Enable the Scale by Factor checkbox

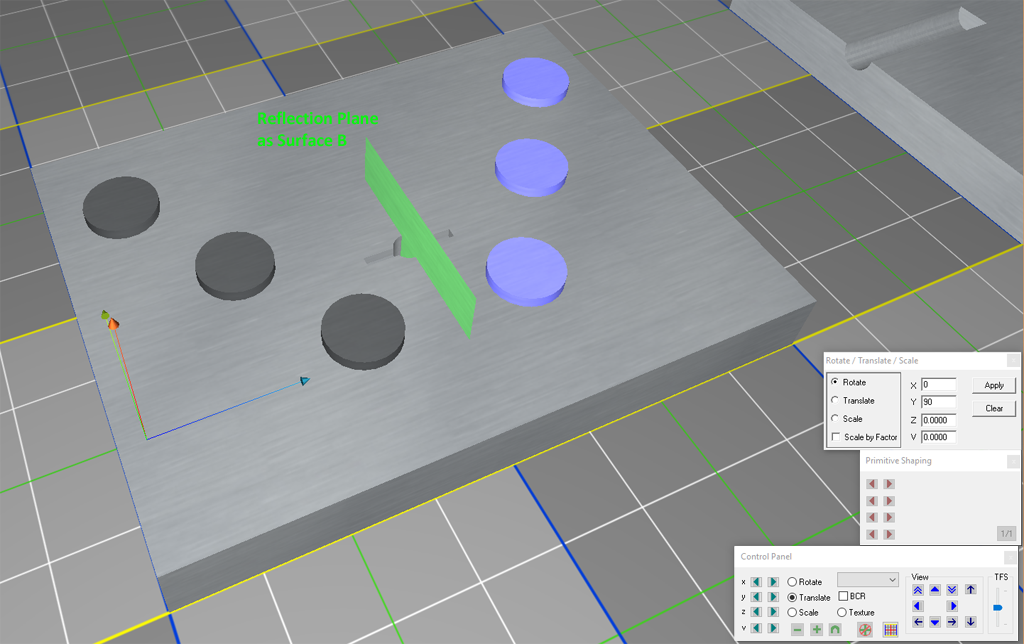point(836,437)
